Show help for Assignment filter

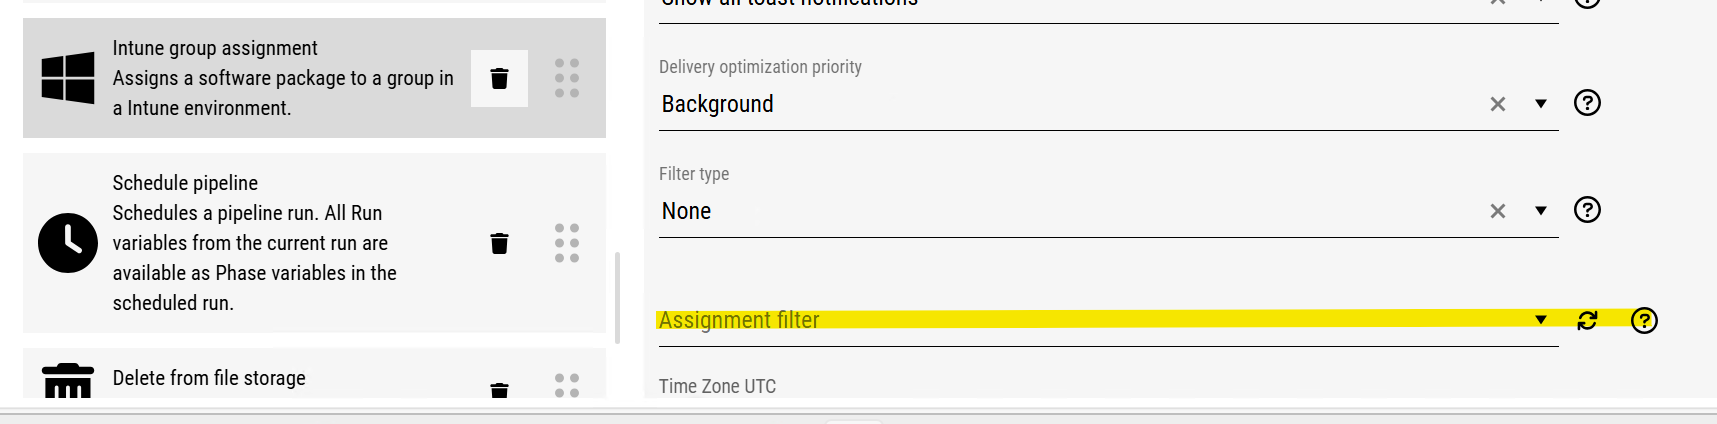pyautogui.click(x=1644, y=320)
